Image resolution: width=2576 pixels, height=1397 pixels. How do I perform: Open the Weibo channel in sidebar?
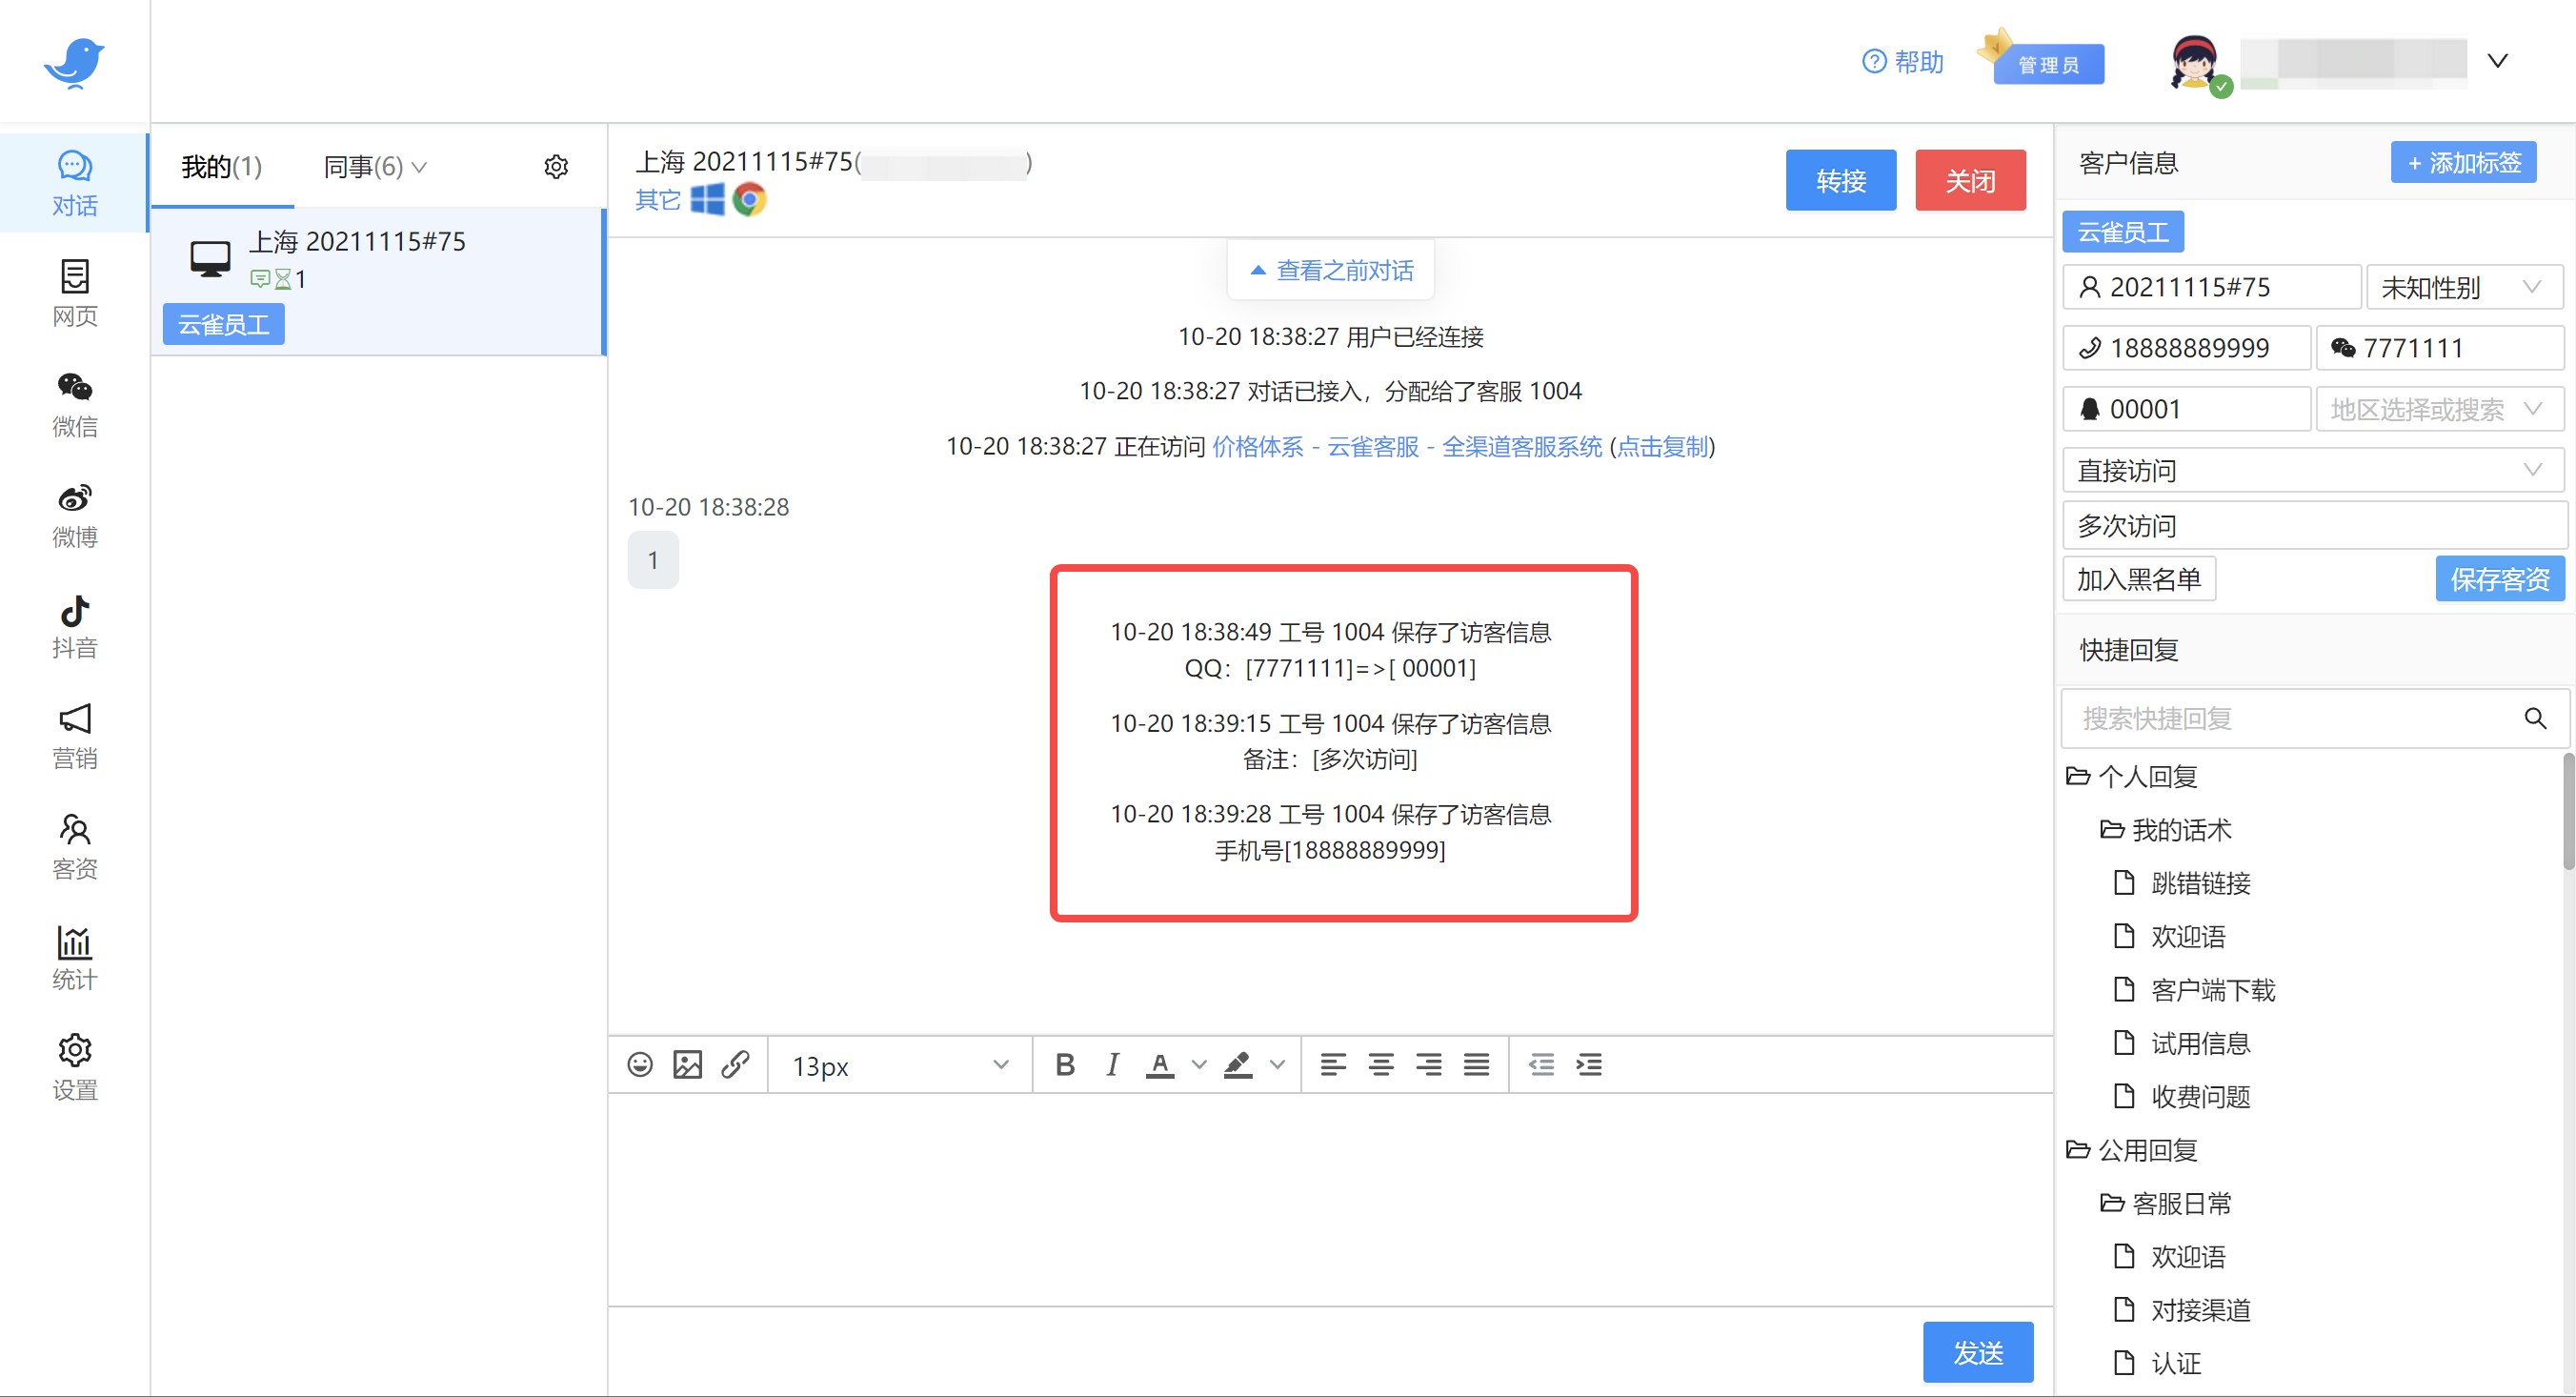(74, 514)
